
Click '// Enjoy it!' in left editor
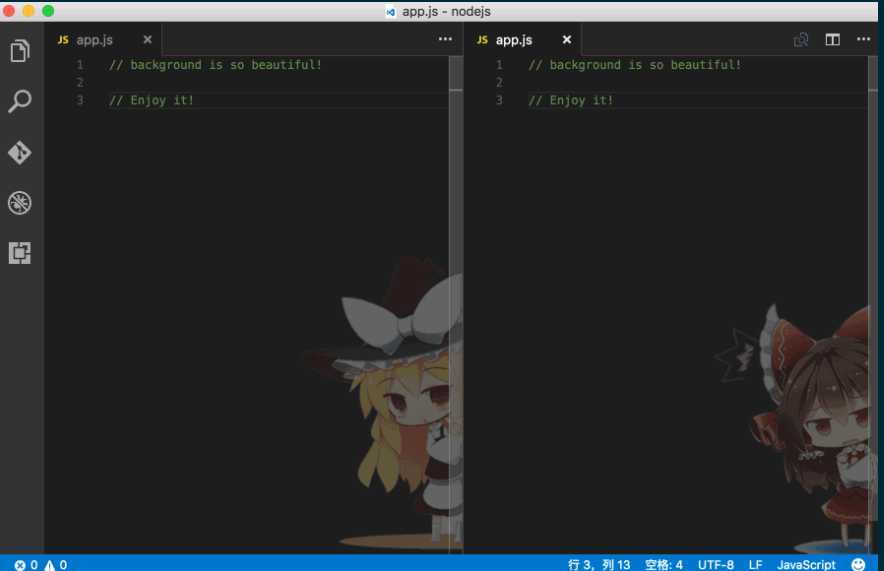tap(151, 100)
